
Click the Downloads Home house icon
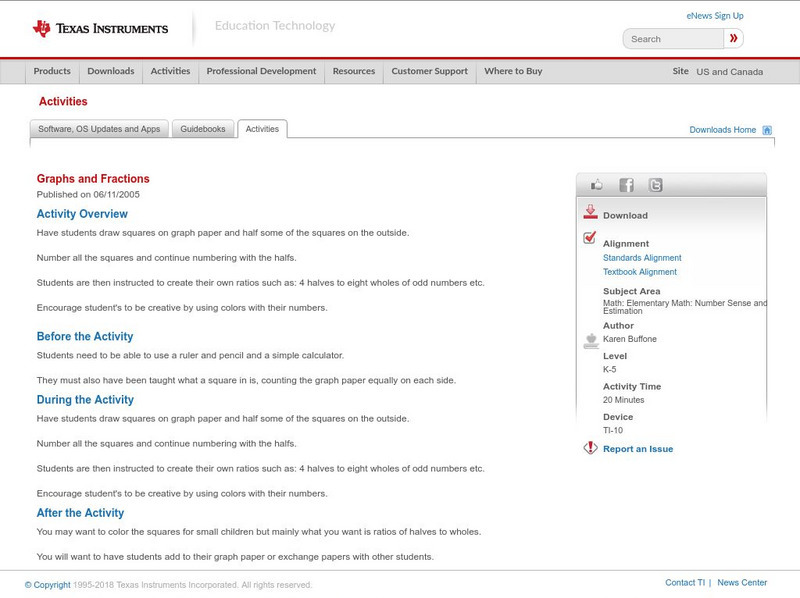[767, 130]
